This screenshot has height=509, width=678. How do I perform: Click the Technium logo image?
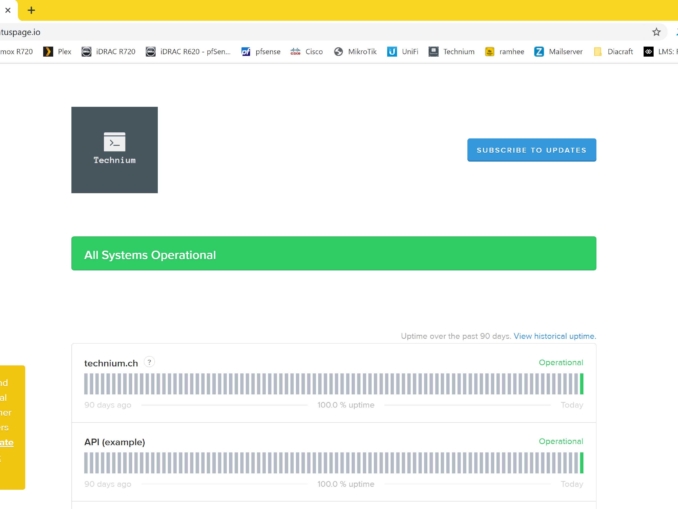tap(114, 150)
